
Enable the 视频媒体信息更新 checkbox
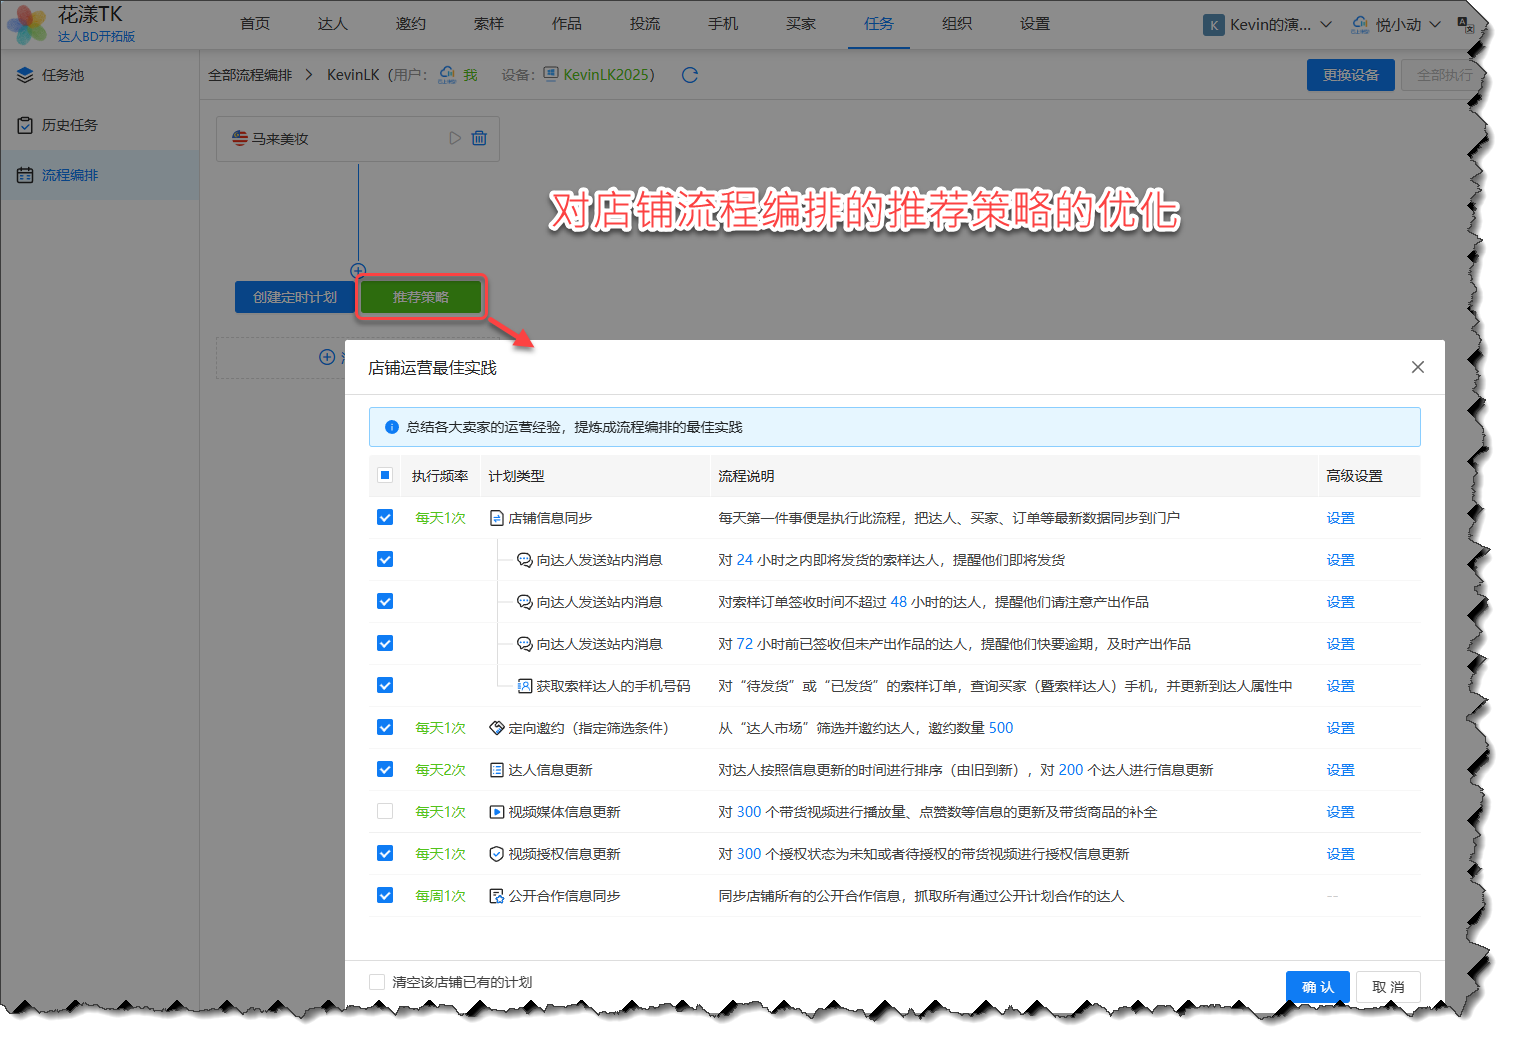tap(385, 811)
